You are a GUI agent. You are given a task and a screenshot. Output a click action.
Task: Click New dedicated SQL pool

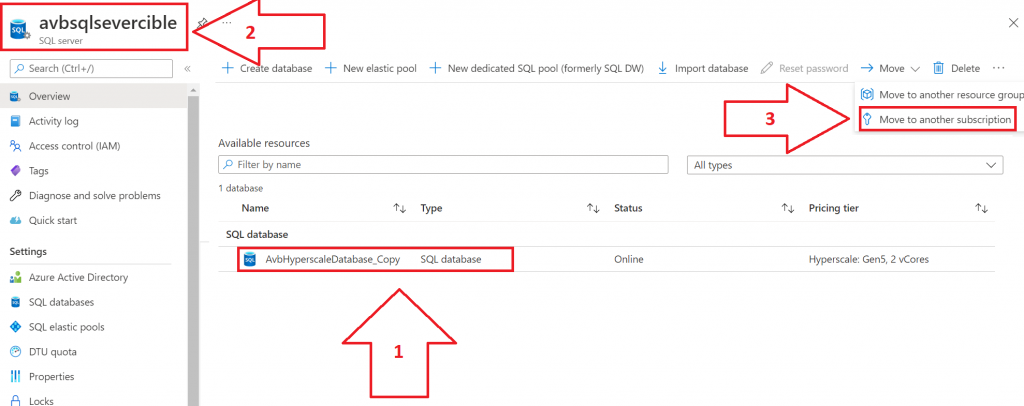[x=536, y=69]
